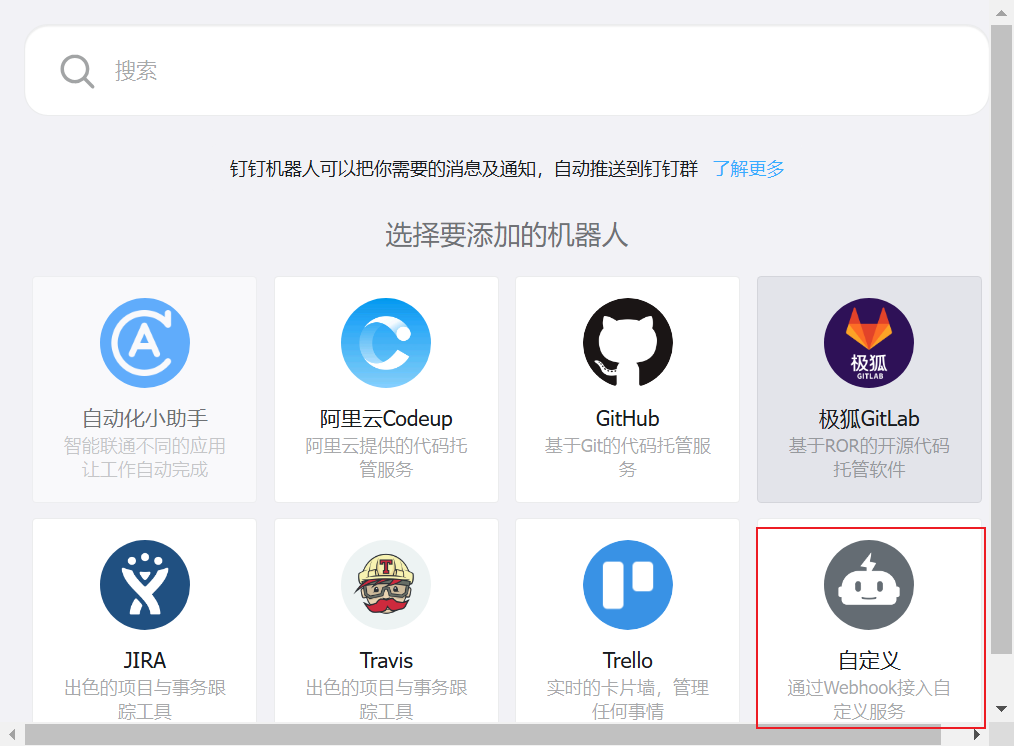The width and height of the screenshot is (1014, 746).
Task: Select the Travis mascot icon
Action: 386,584
